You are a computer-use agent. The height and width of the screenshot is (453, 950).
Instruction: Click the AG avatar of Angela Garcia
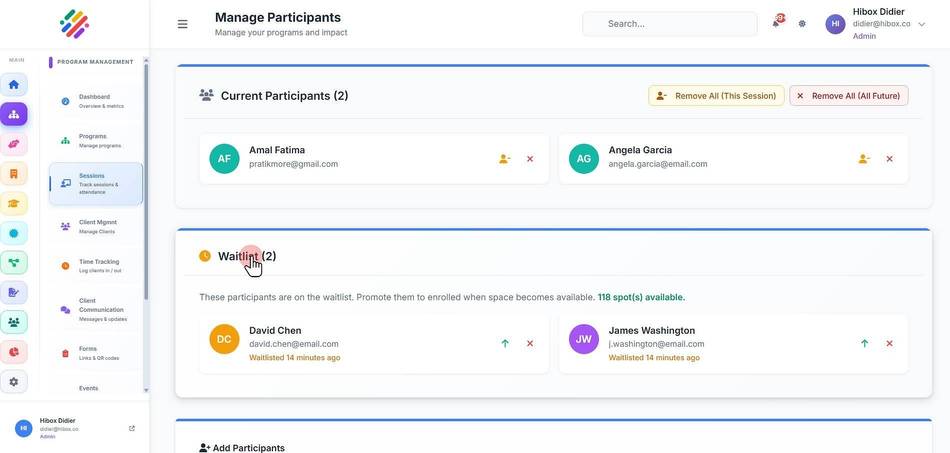[x=583, y=159]
